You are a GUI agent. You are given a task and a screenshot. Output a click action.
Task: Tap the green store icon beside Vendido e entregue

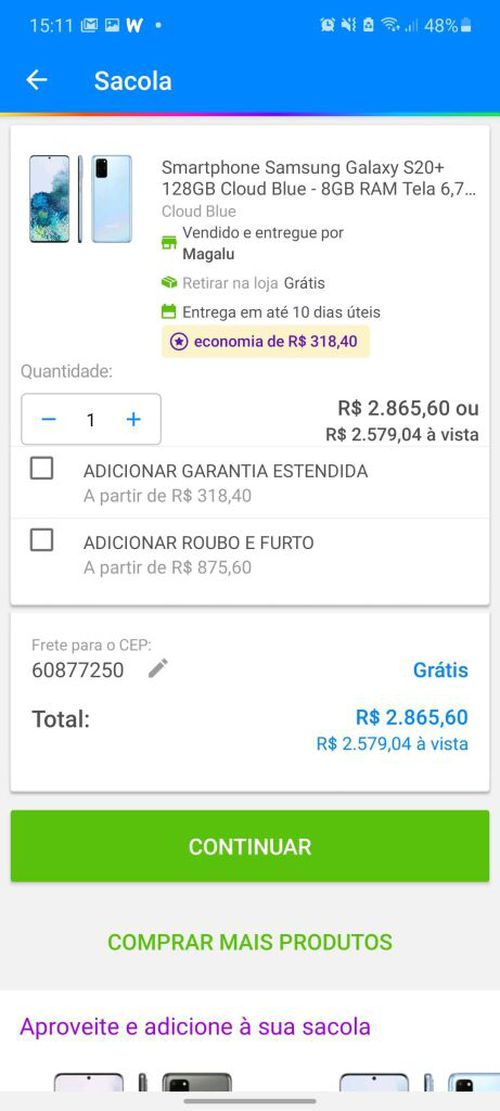[x=169, y=243]
